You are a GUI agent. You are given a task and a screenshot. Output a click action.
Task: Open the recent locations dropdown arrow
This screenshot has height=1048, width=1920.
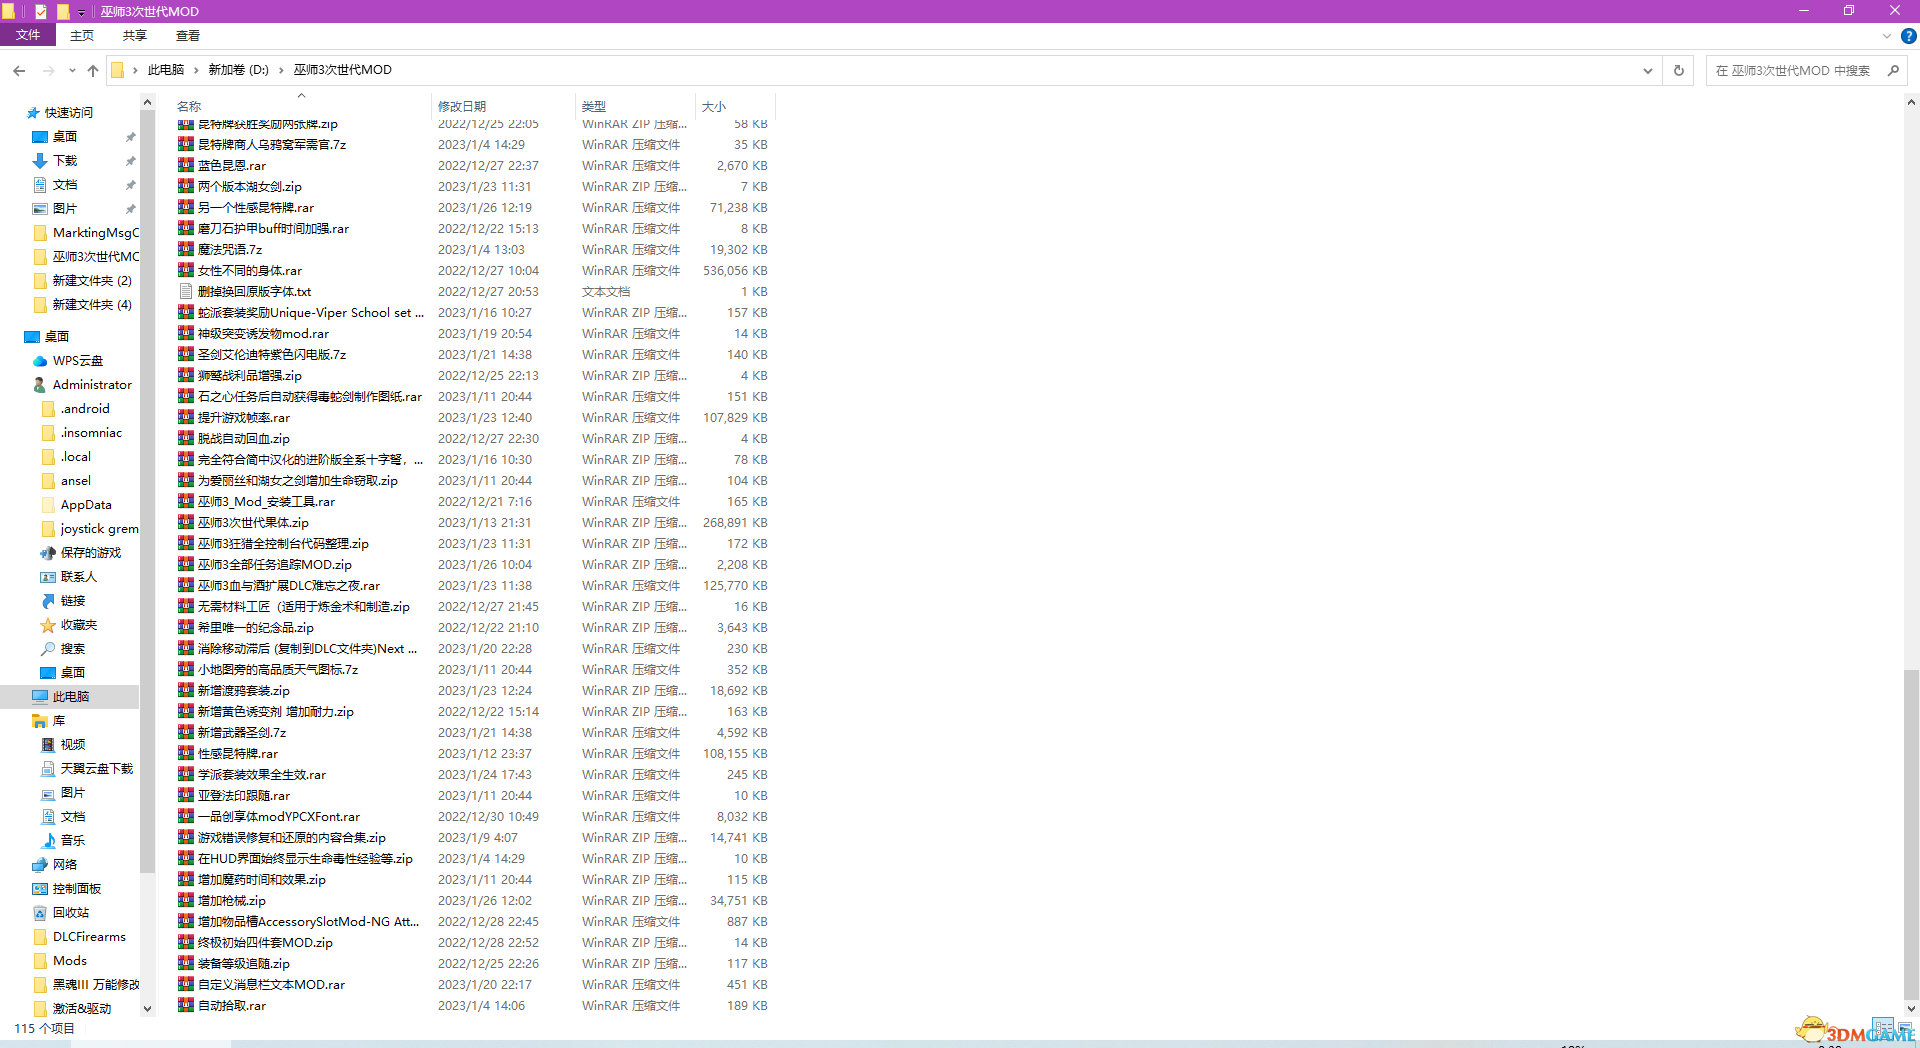72,71
